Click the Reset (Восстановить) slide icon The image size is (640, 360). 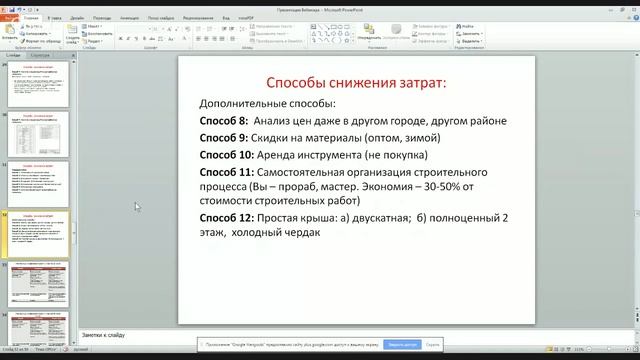[x=84, y=33]
